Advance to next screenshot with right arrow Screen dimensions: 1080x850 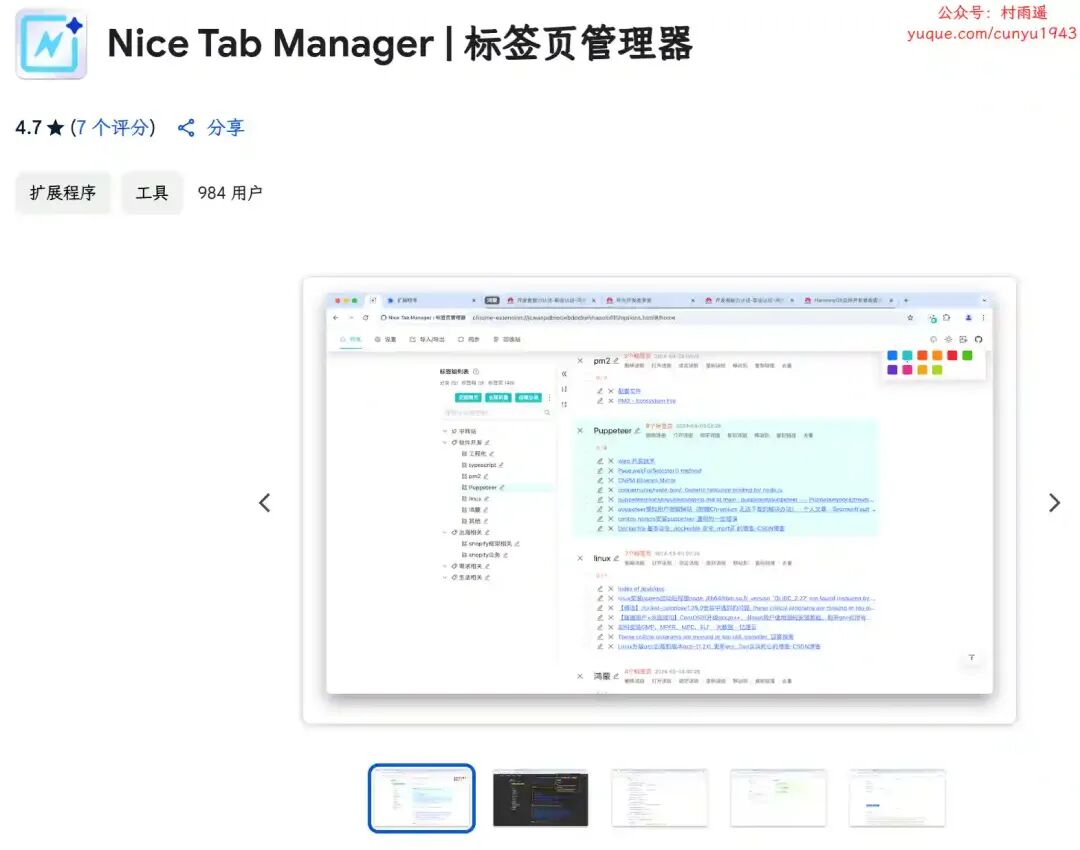pyautogui.click(x=1054, y=503)
